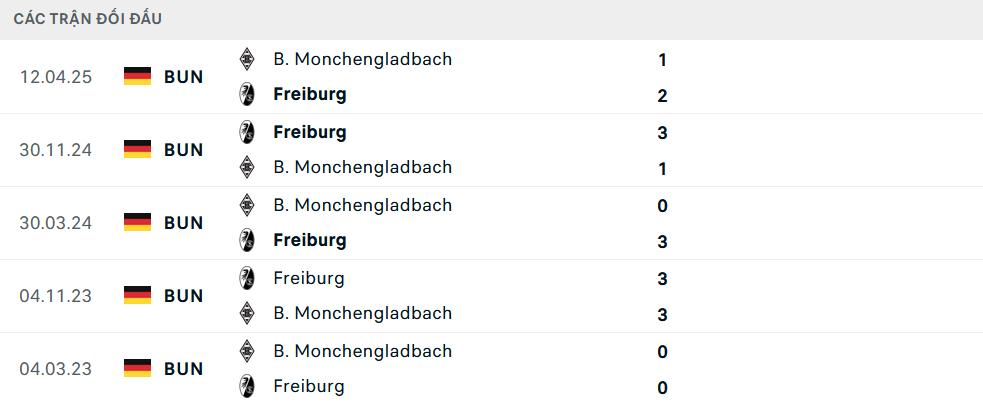Screen dimensions: 983x402
Task: Open the Freiburg team name in the 12.04.25 match
Action: tap(310, 95)
